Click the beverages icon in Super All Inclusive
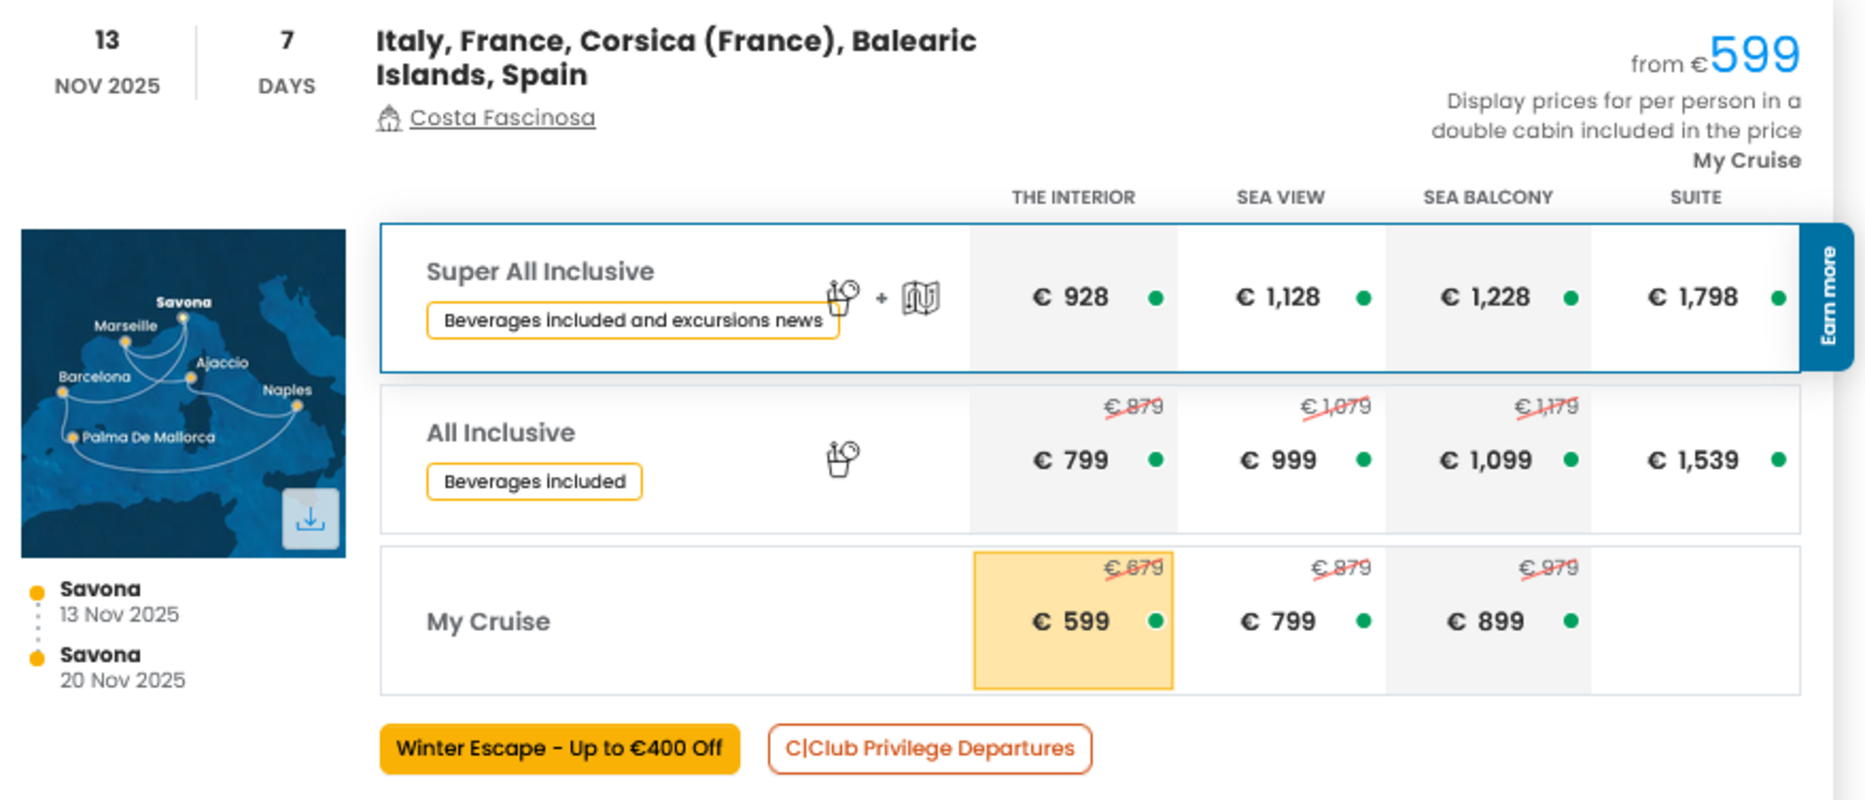The width and height of the screenshot is (1865, 800). 842,297
